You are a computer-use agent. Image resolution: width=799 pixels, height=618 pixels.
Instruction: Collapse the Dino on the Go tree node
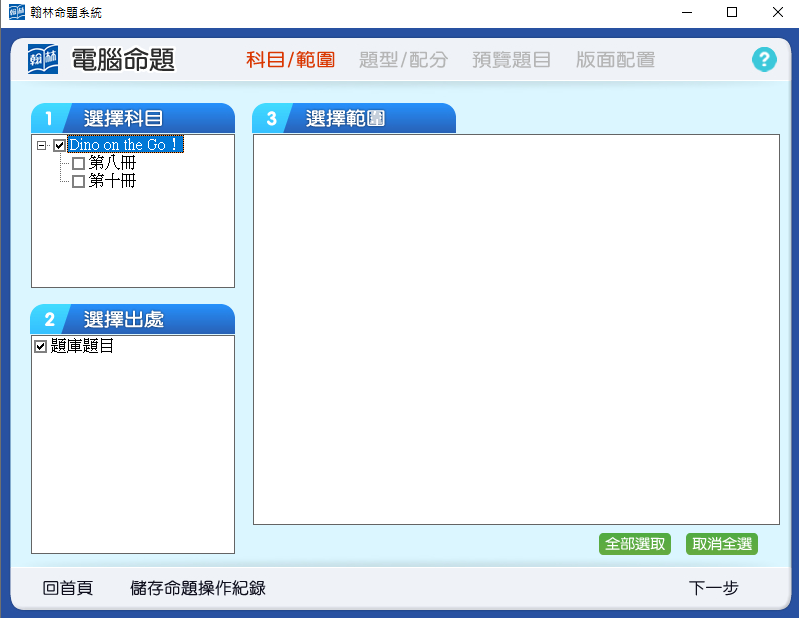point(41,146)
